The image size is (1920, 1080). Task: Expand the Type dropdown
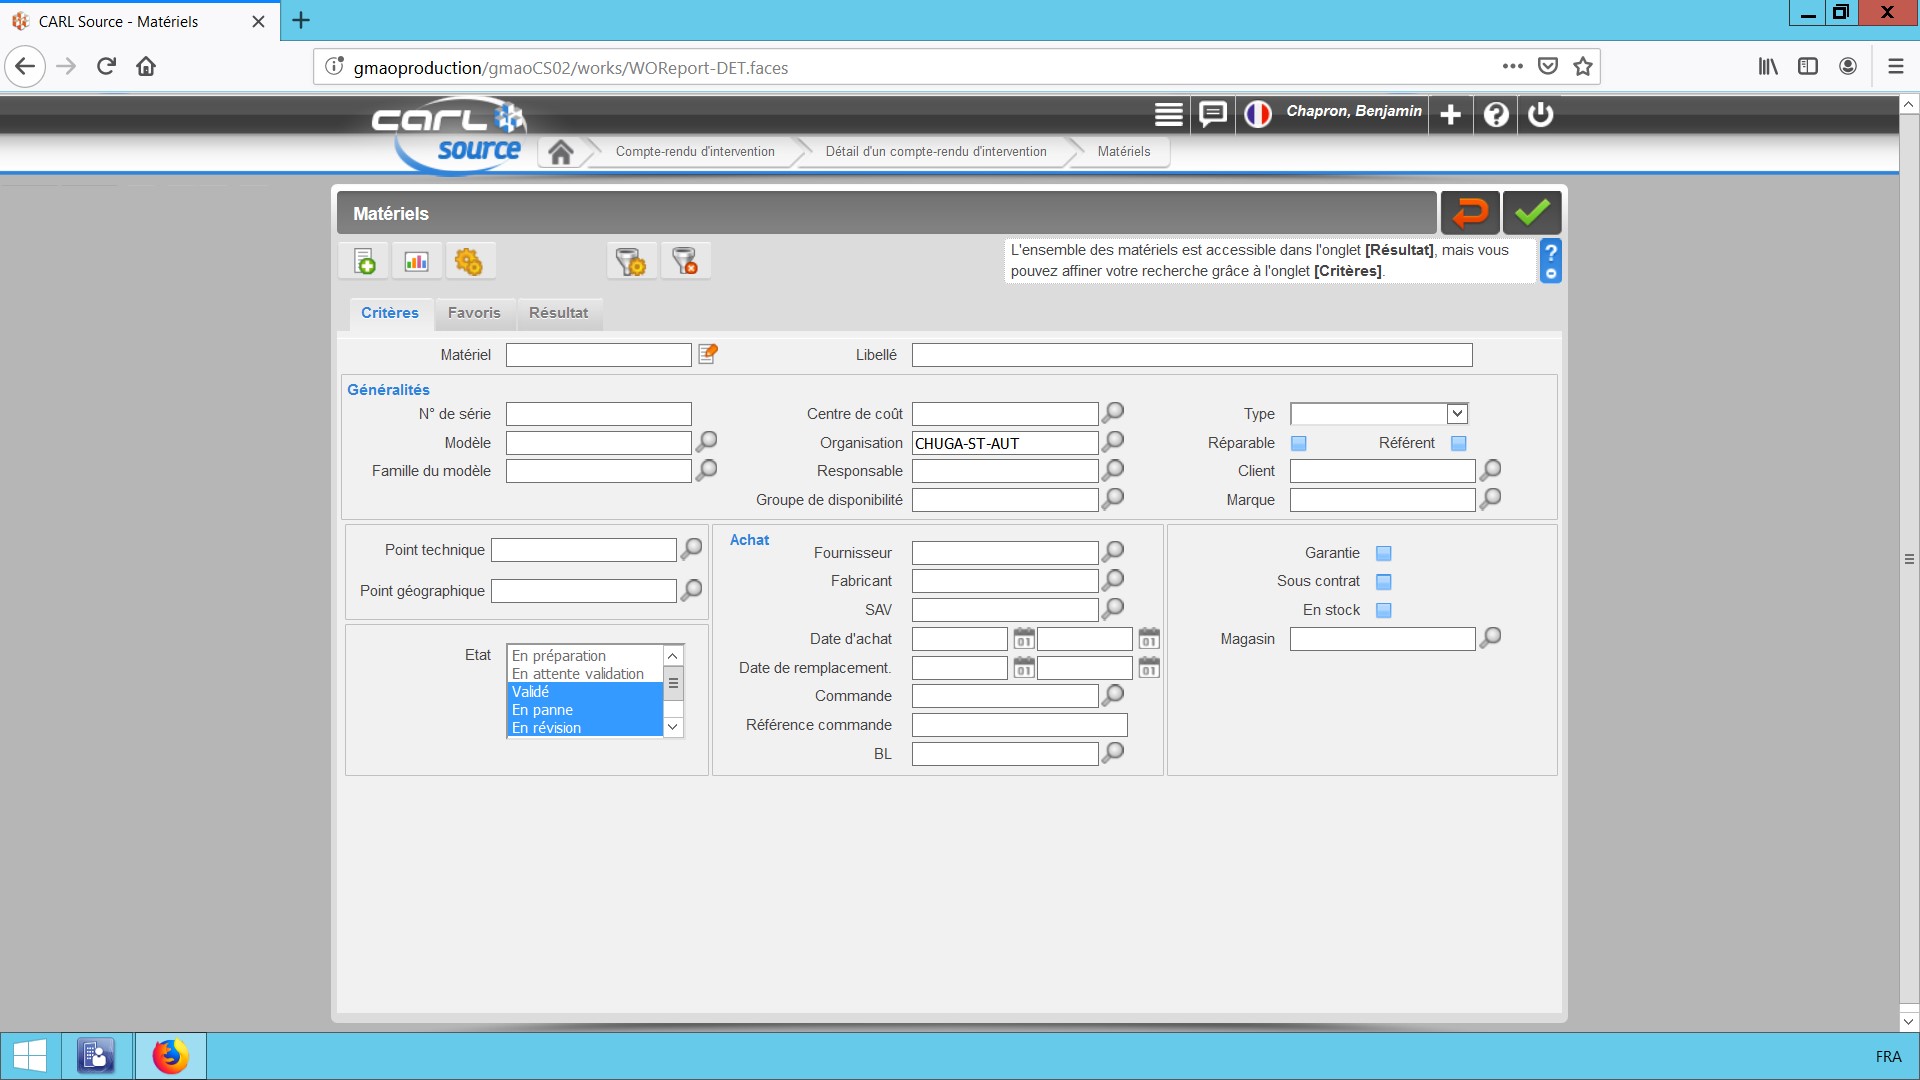point(1457,414)
